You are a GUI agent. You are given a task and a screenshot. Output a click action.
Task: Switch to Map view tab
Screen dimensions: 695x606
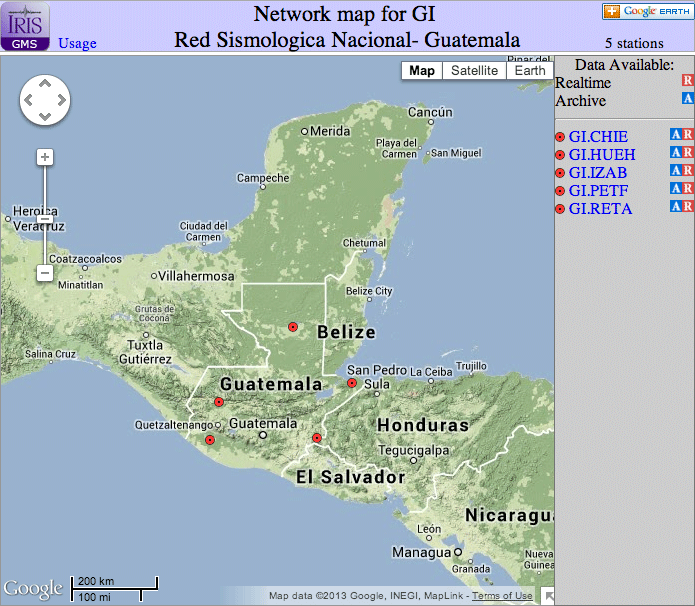coord(422,70)
